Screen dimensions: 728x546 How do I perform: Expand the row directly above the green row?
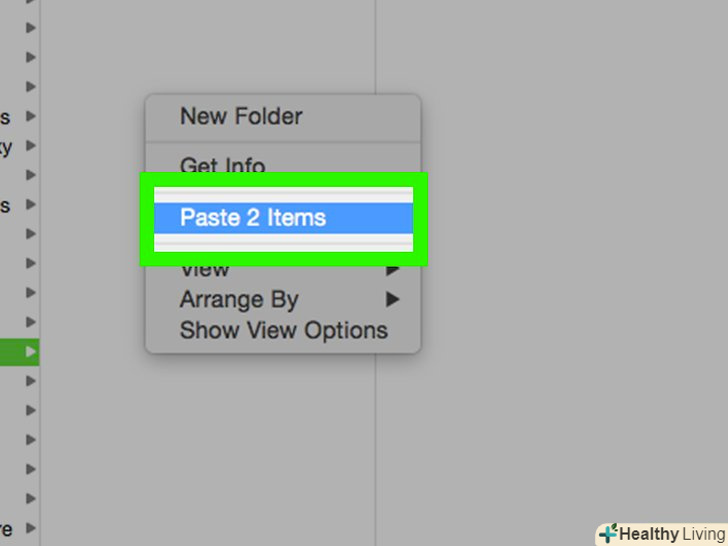tap(31, 322)
